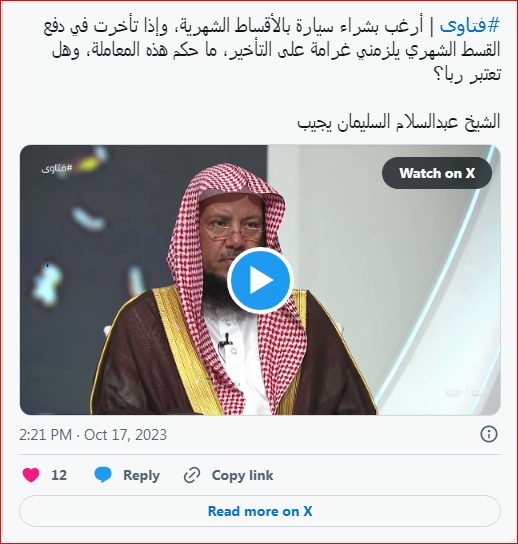Image resolution: width=518 pixels, height=544 pixels.
Task: Play the embedded video
Action: tap(260, 280)
